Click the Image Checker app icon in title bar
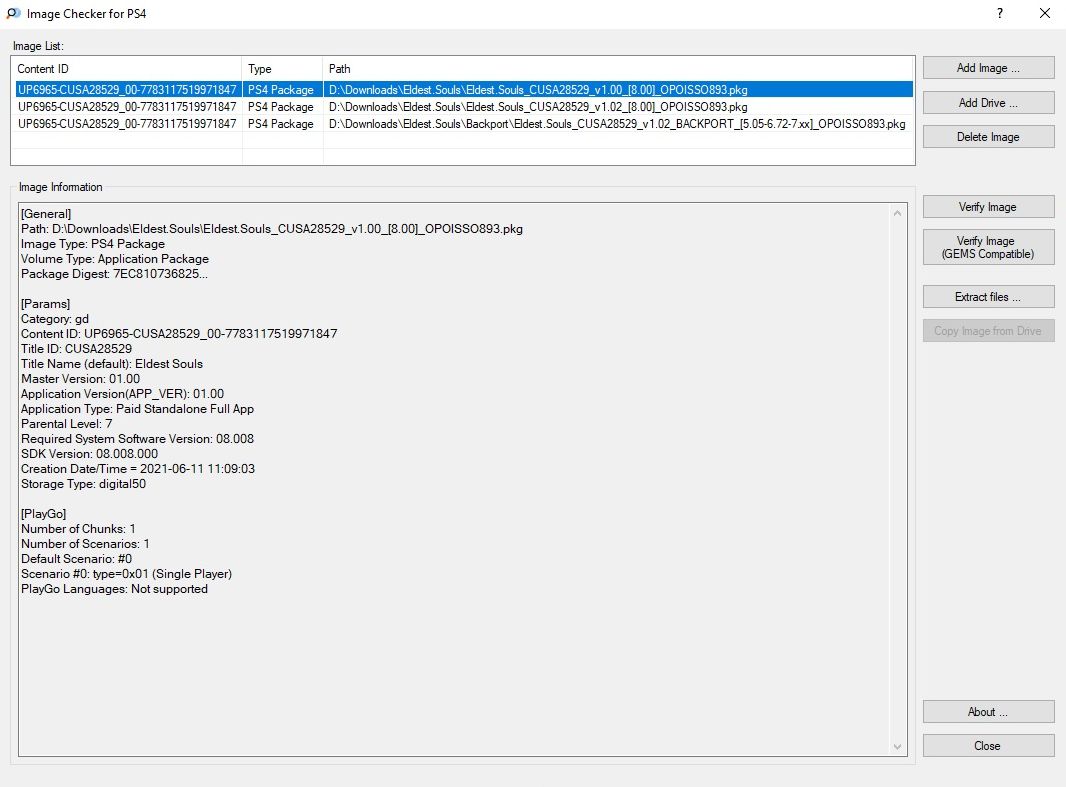The image size is (1066, 787). pos(13,14)
